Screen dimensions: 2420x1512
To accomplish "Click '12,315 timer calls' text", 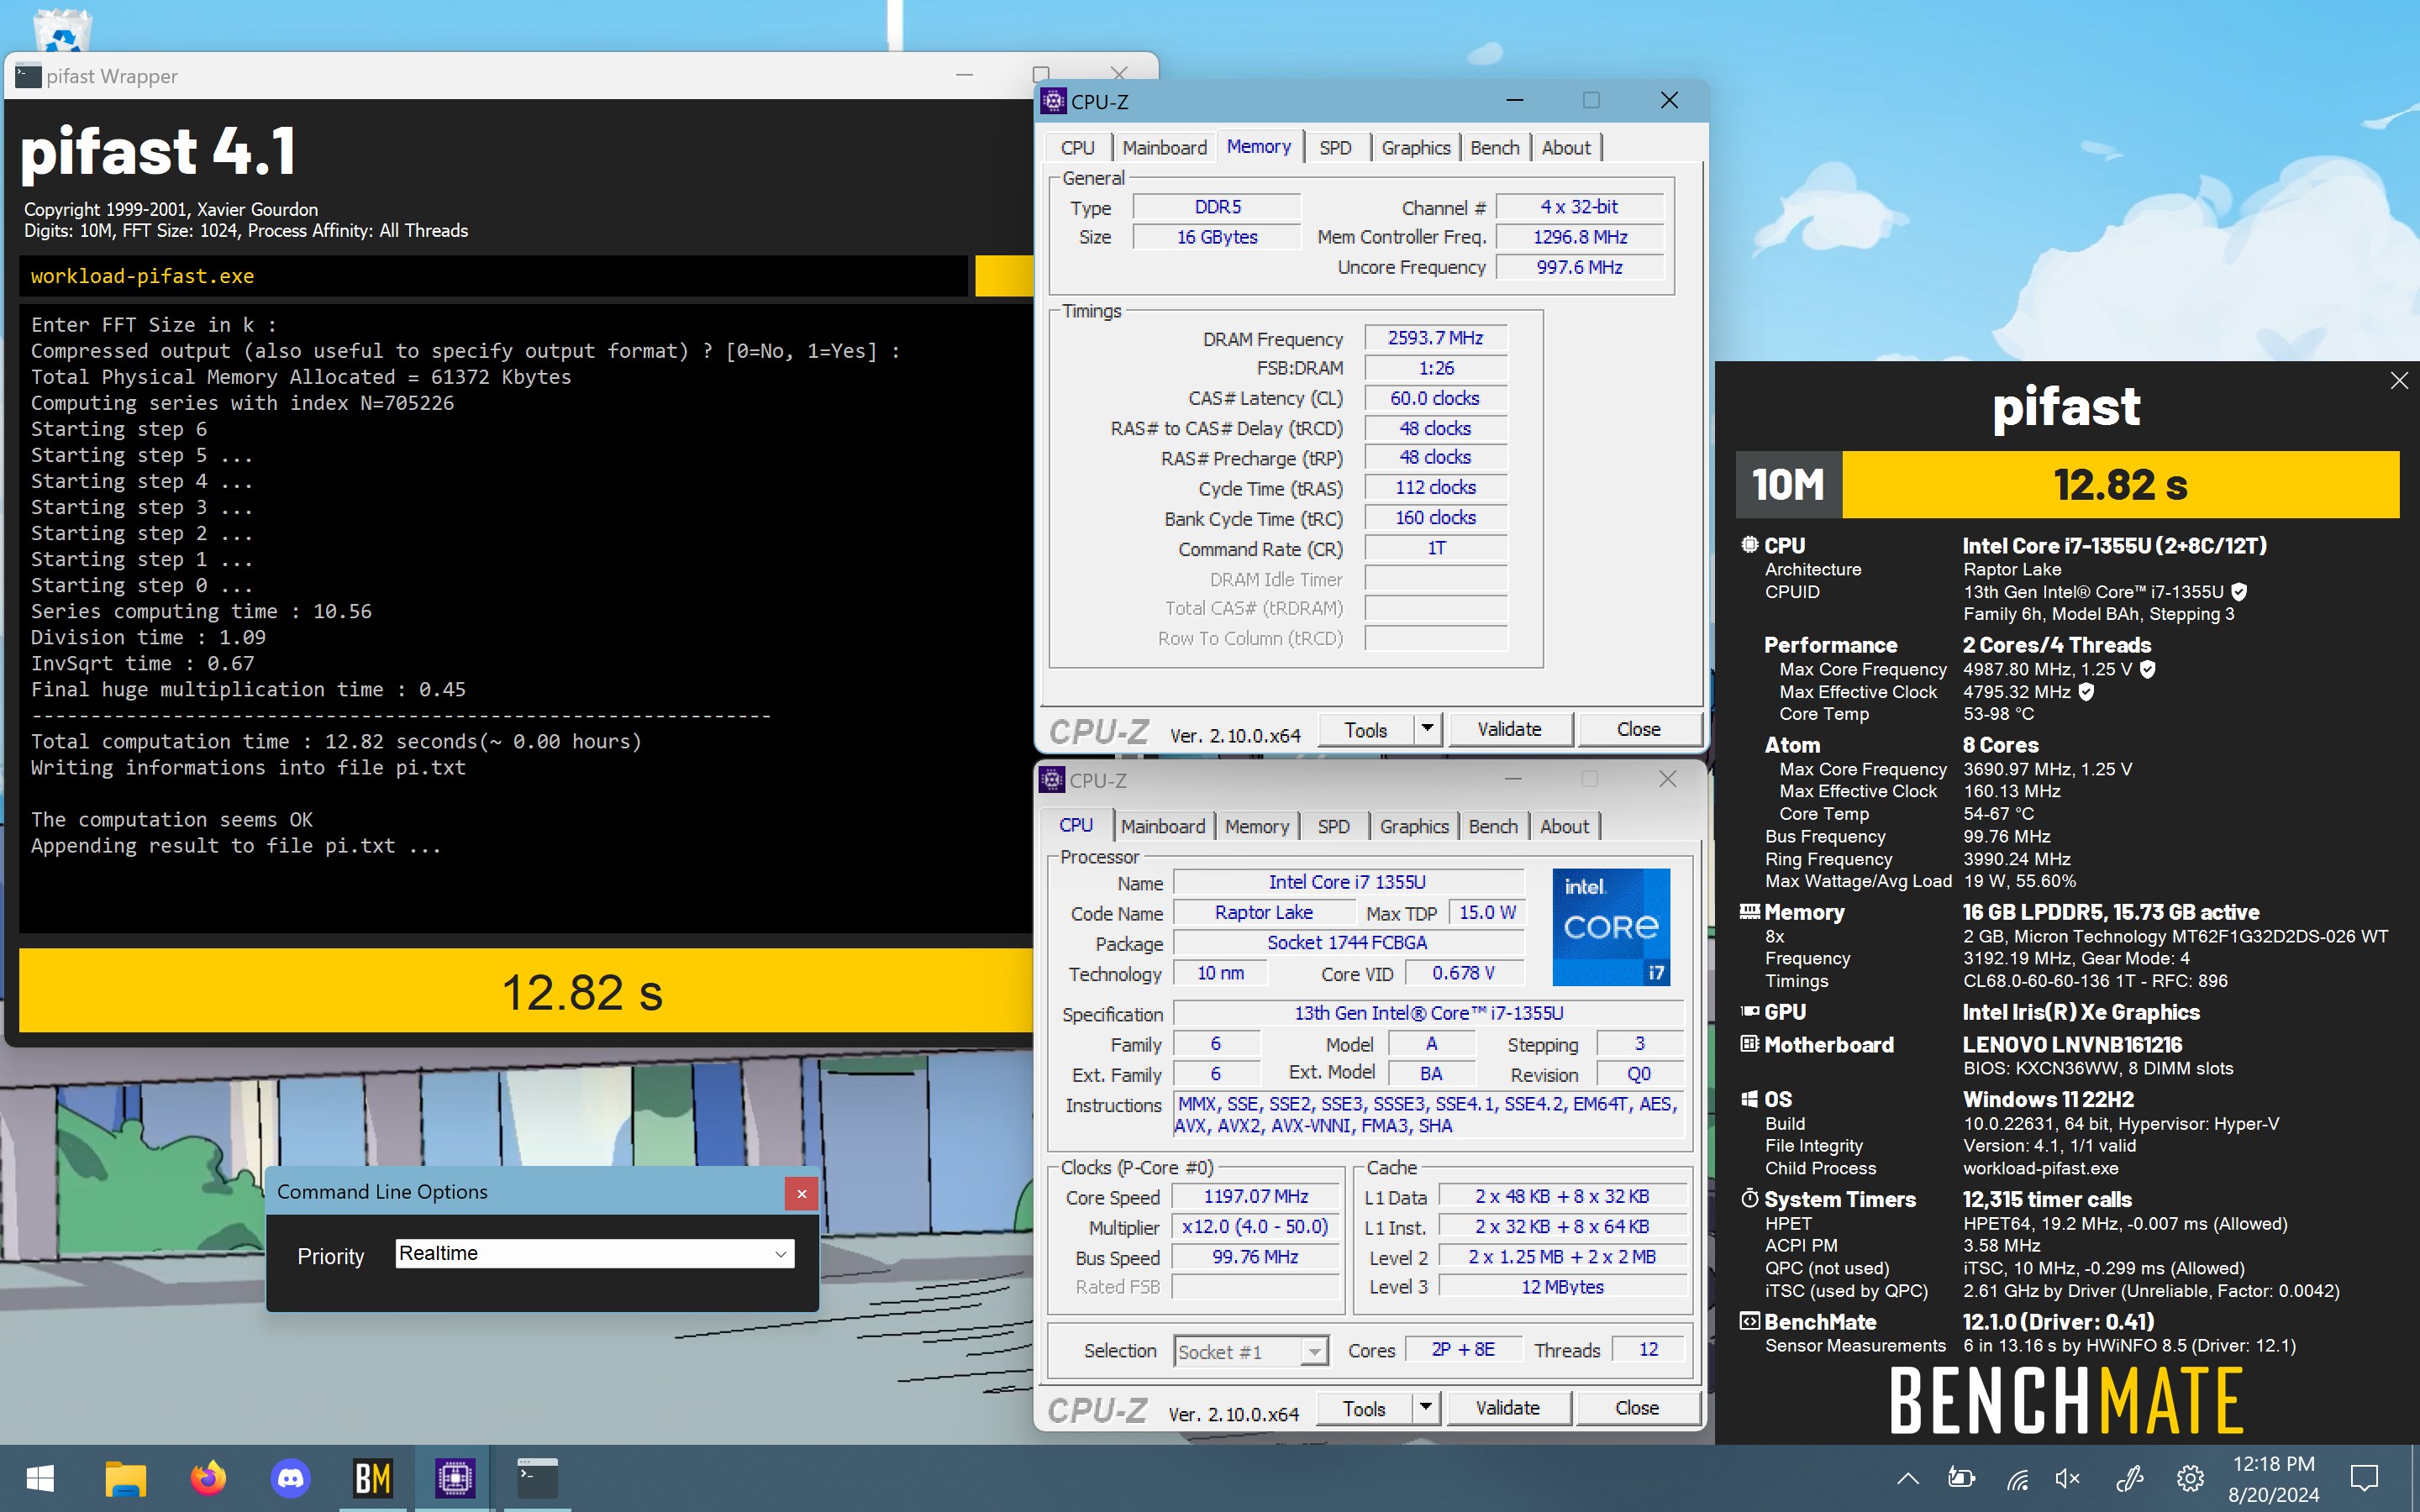I will pos(2047,1199).
